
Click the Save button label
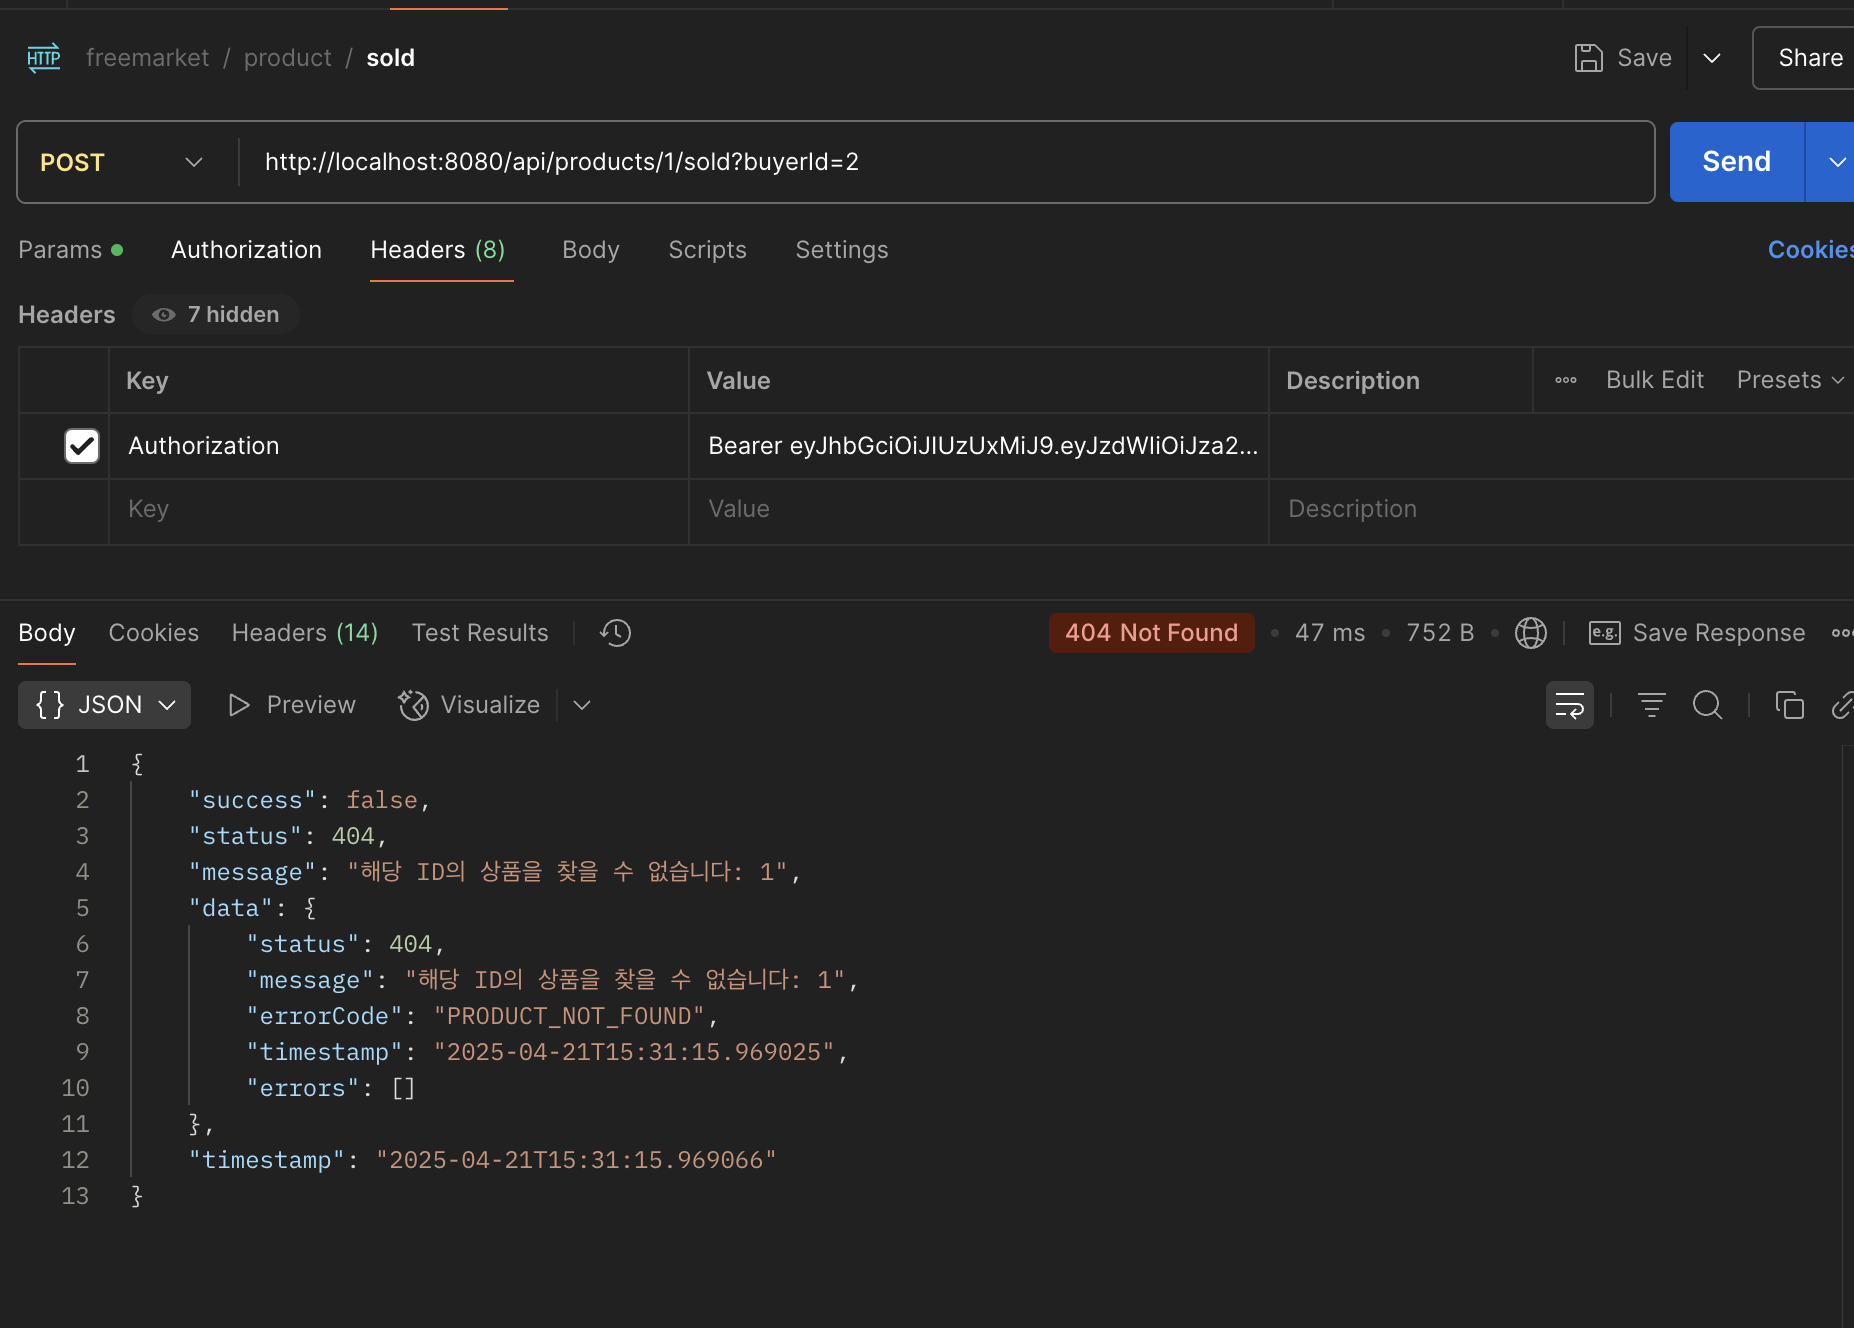1645,58
